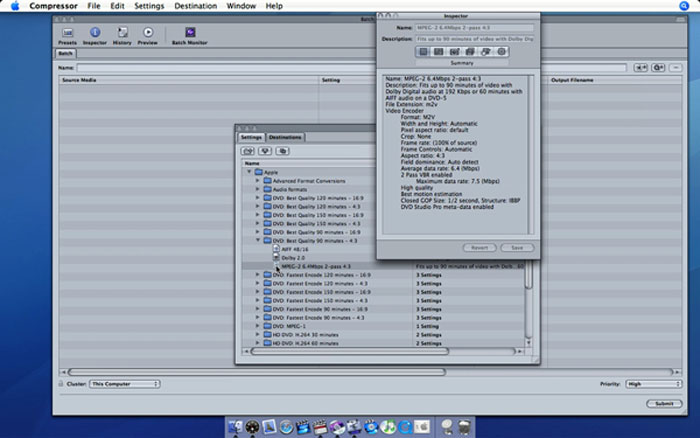This screenshot has height=438, width=700.
Task: Open the Cluster dropdown (This Computer)
Action: tap(125, 384)
